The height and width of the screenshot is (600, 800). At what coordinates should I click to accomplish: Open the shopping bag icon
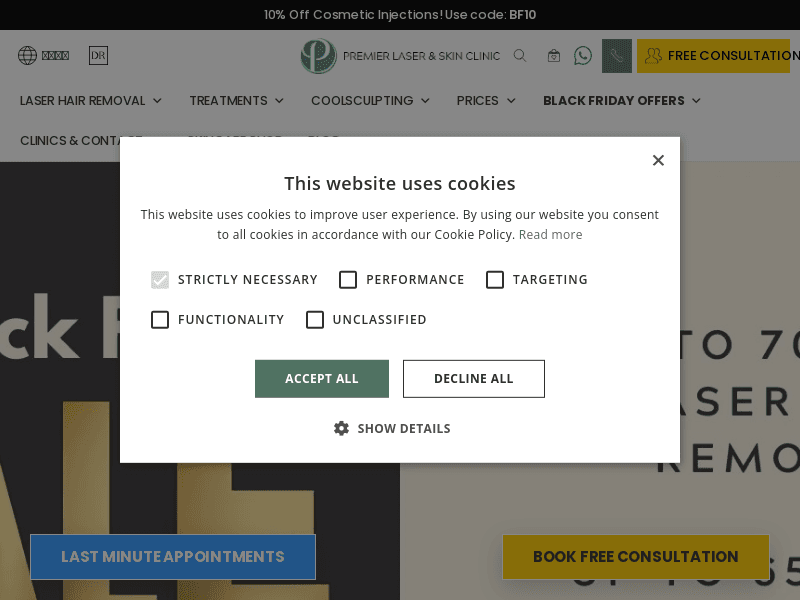tap(554, 56)
